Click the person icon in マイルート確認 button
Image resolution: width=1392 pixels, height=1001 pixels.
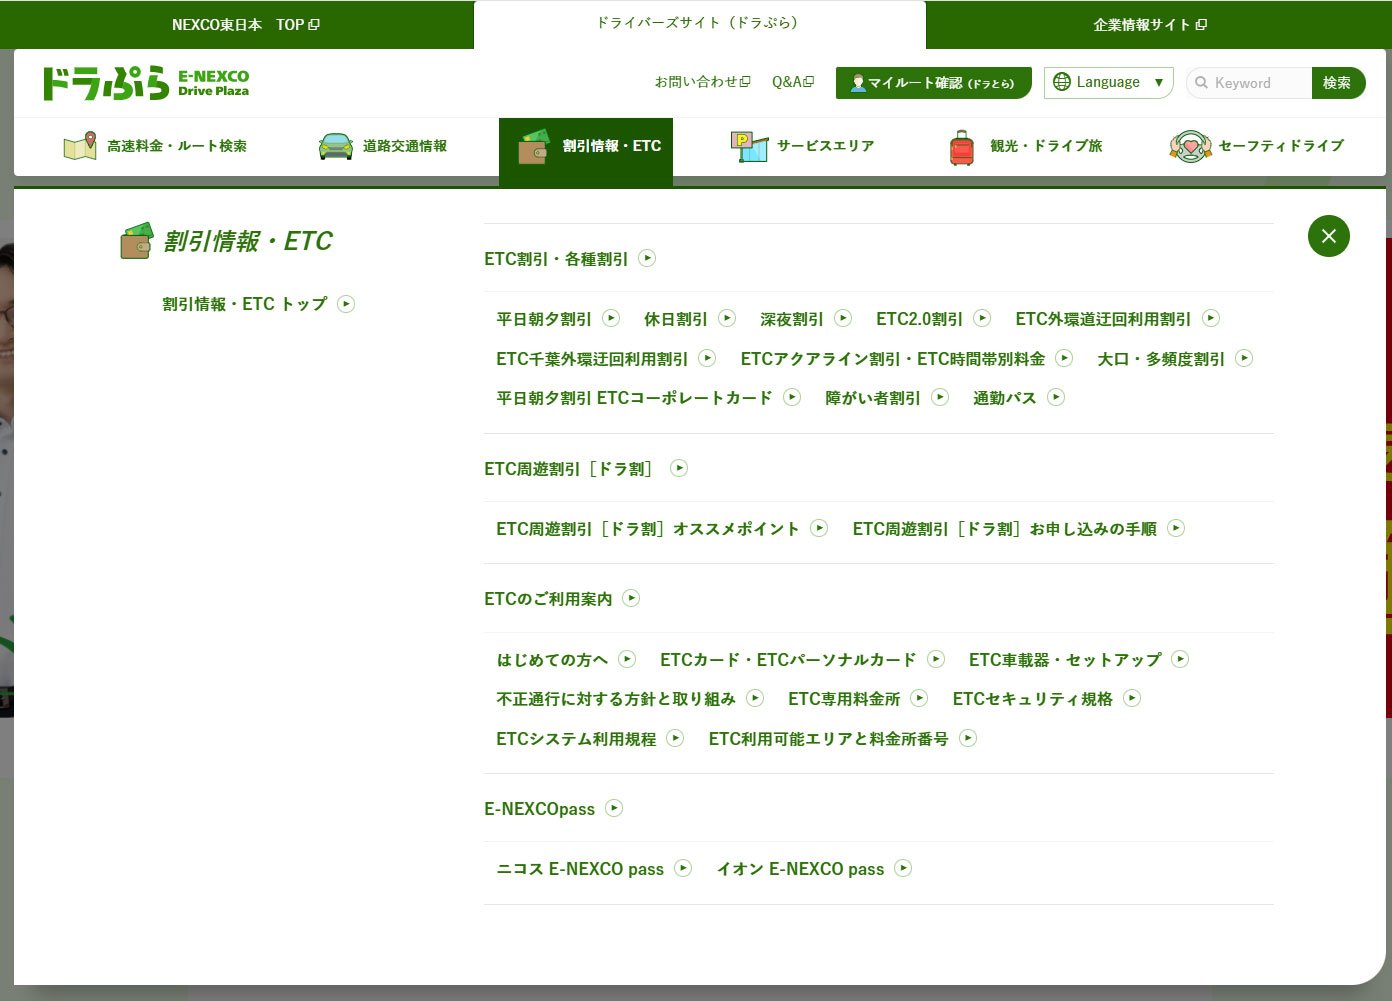(858, 83)
